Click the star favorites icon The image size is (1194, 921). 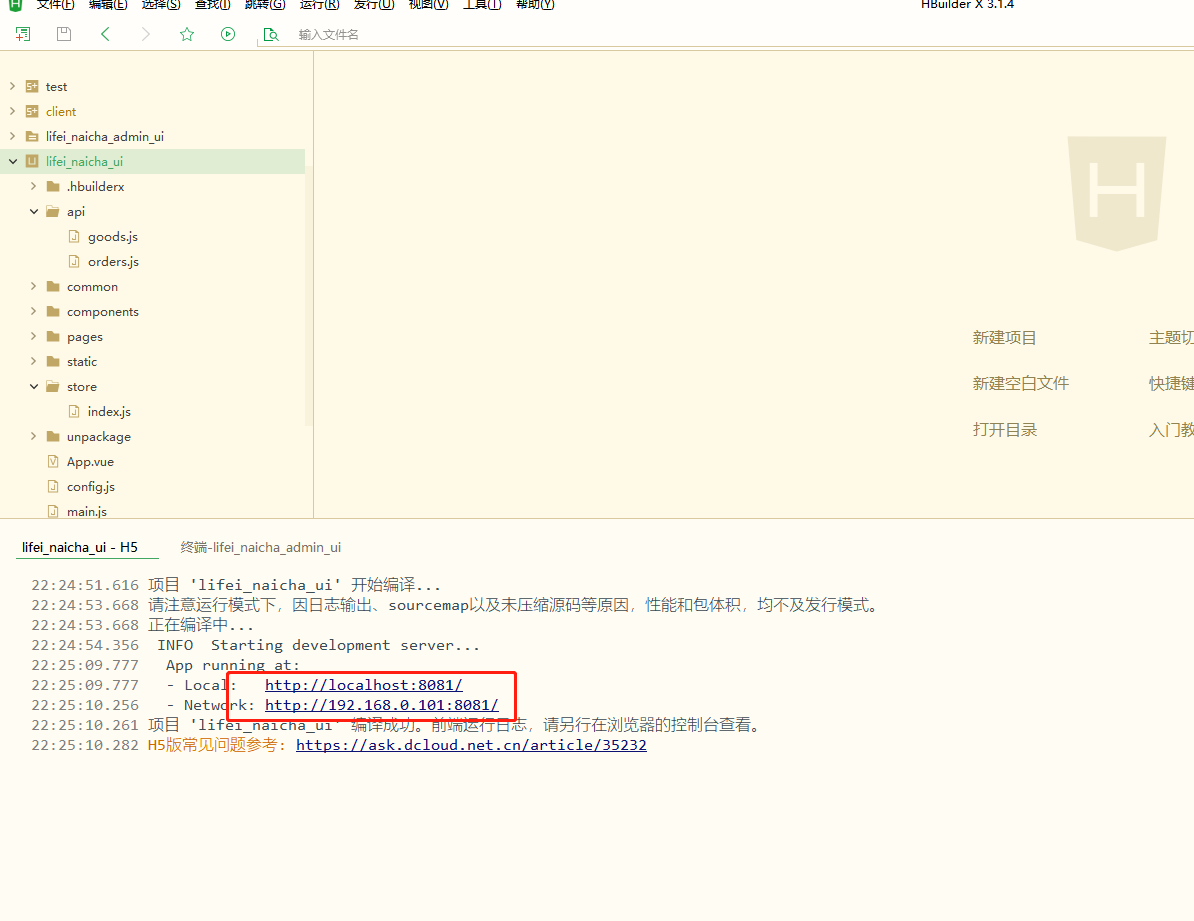tap(187, 33)
